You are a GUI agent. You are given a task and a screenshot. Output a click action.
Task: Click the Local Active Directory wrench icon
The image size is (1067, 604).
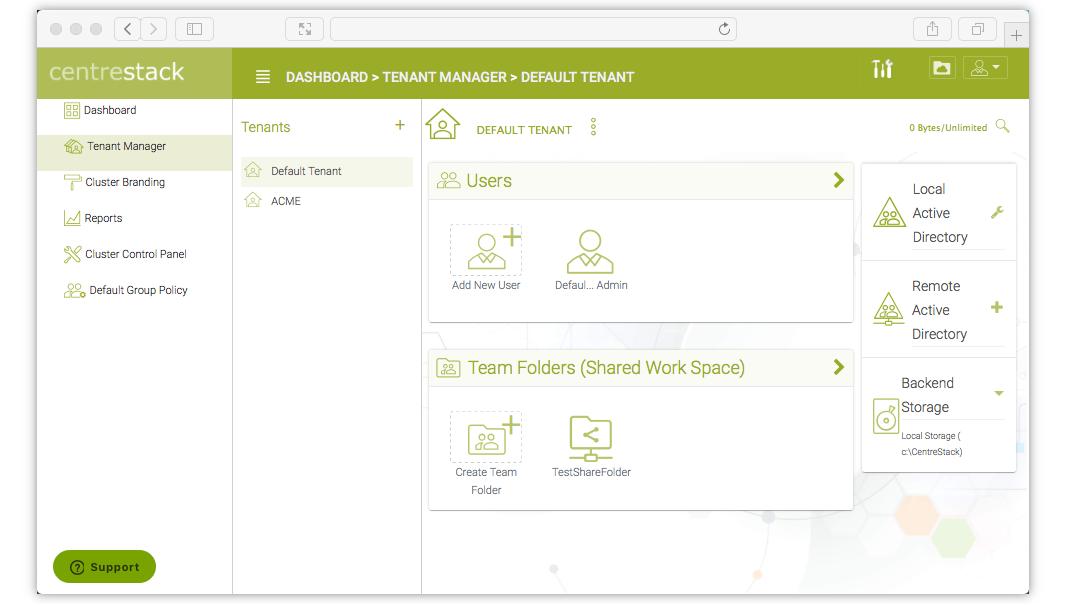pyautogui.click(x=996, y=213)
